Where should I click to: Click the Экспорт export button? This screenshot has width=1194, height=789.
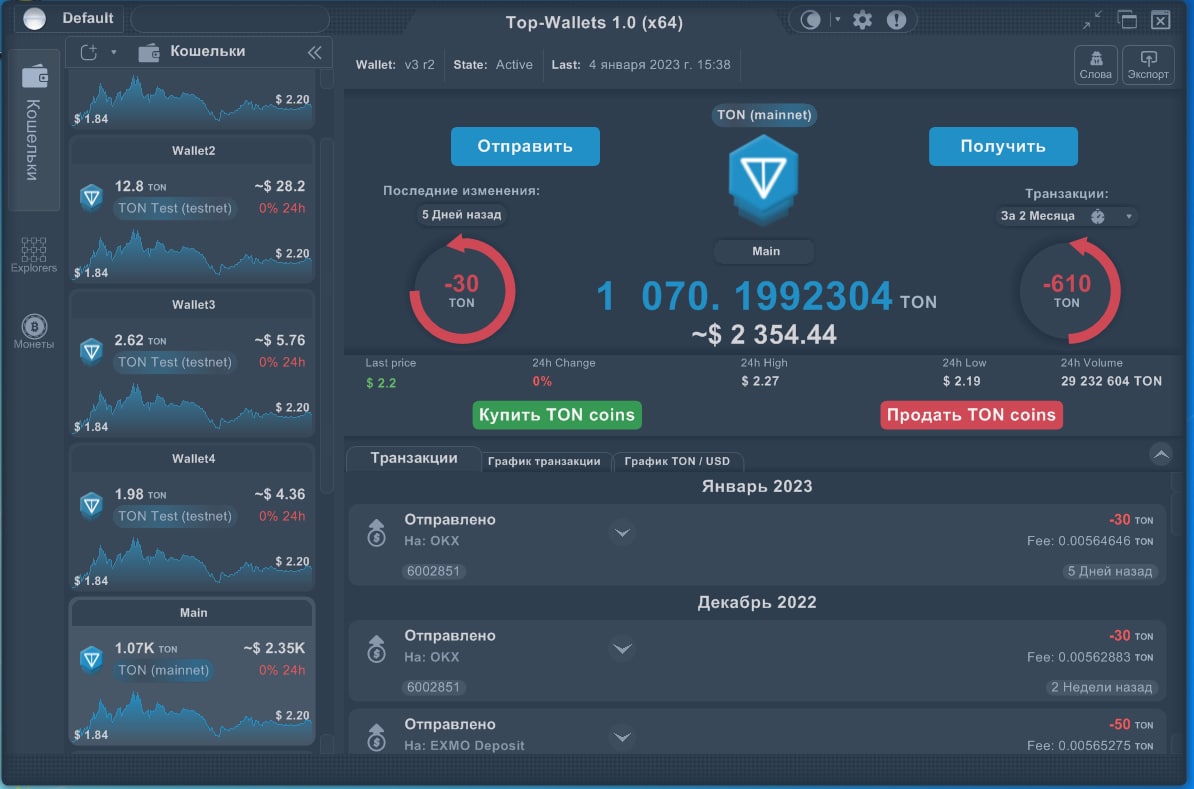pyautogui.click(x=1148, y=65)
